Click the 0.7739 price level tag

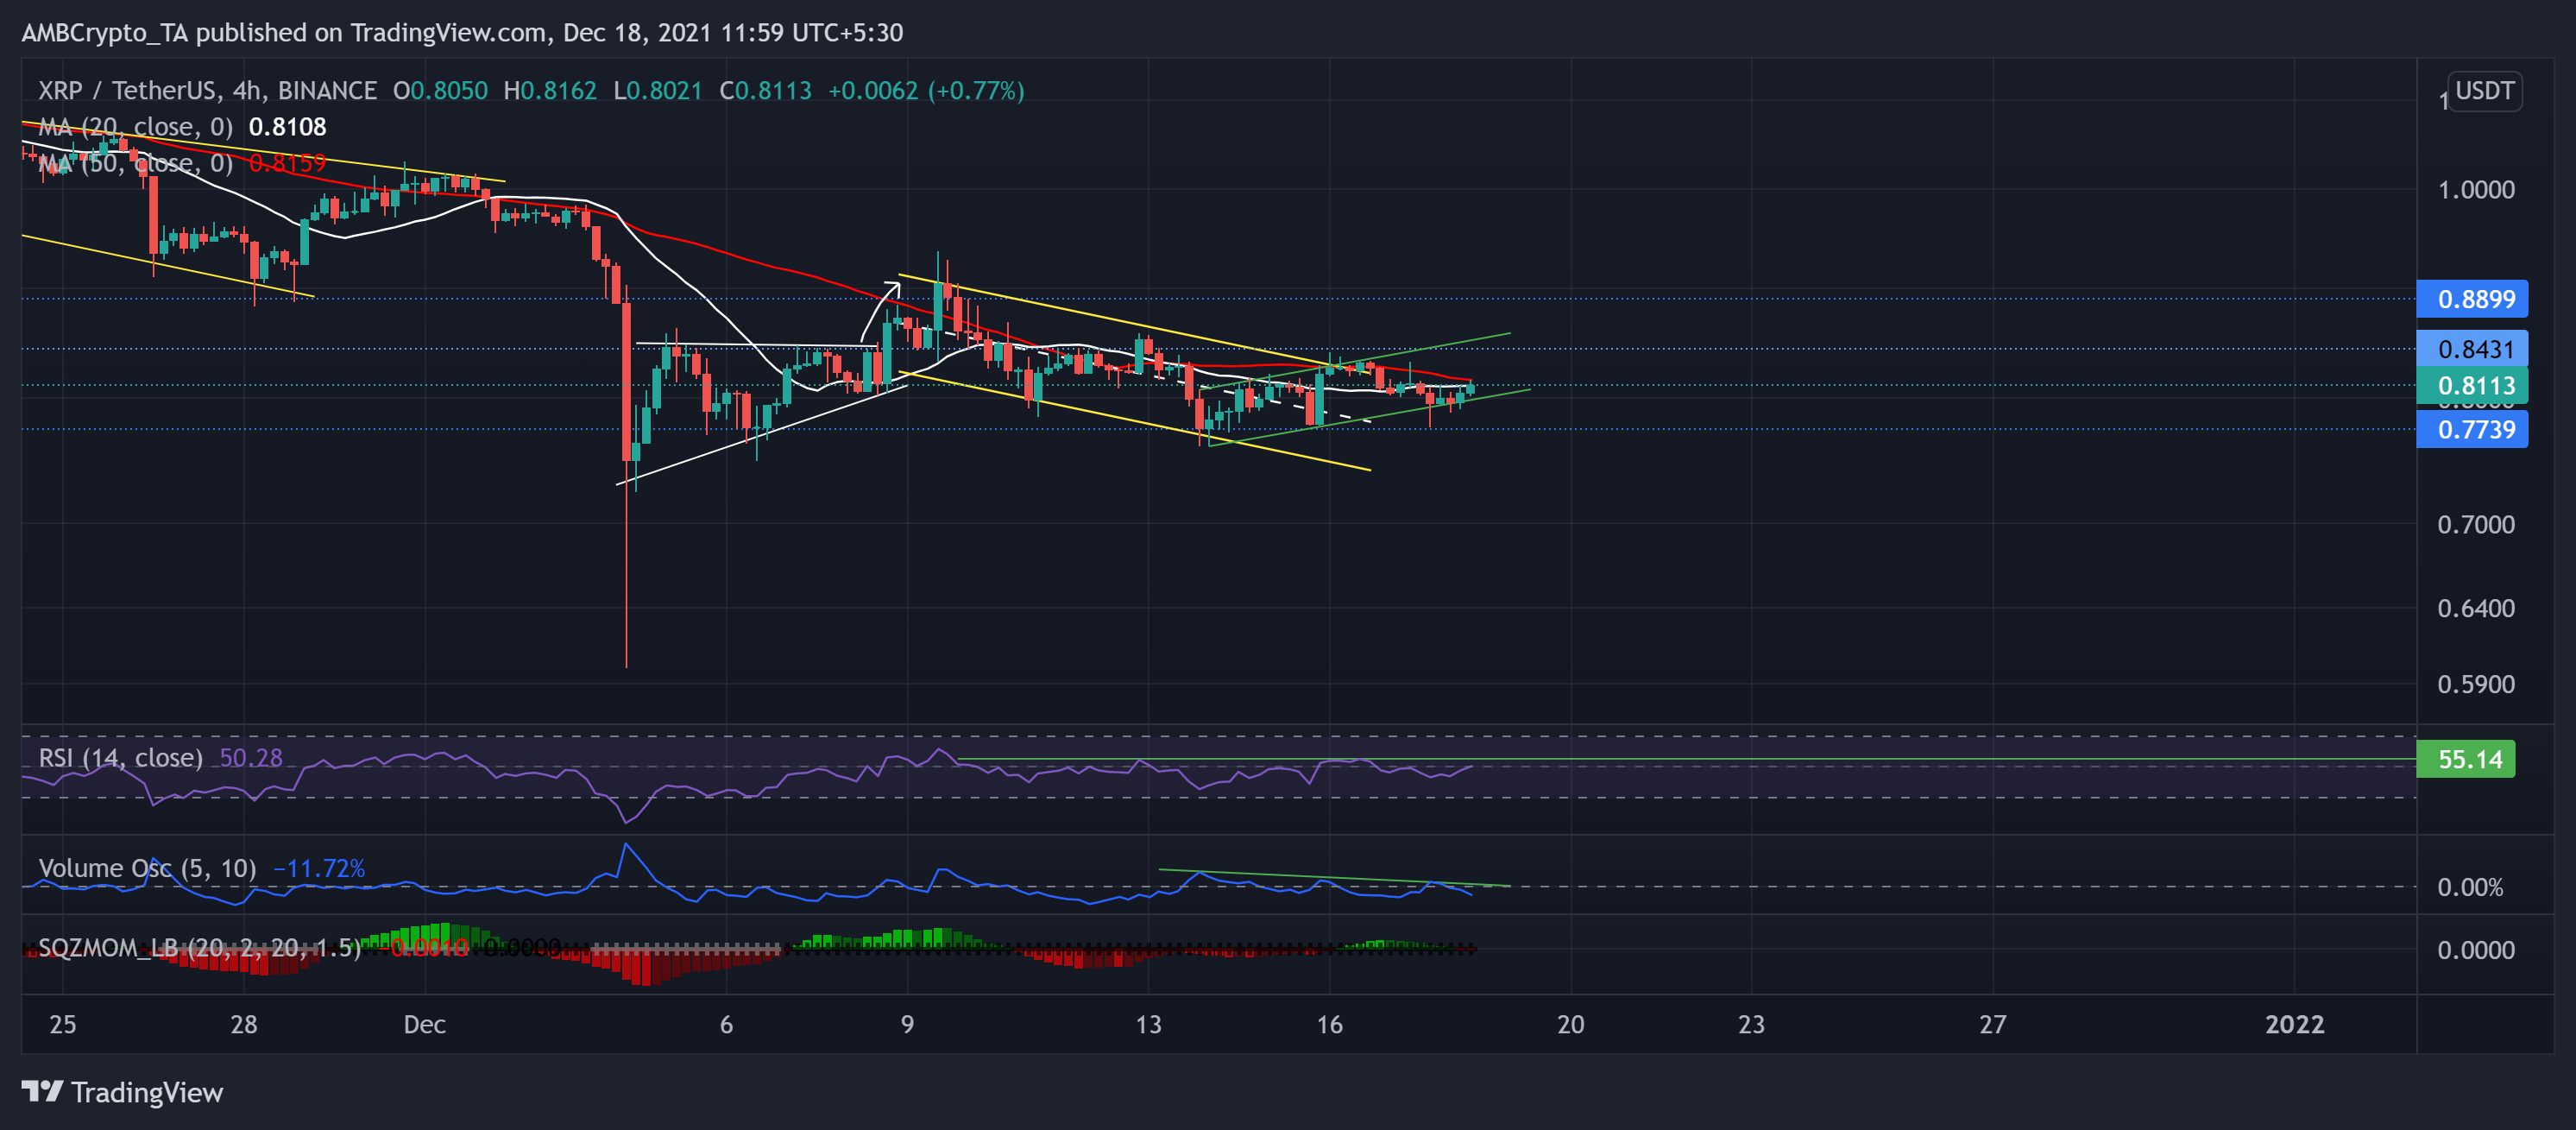[2471, 430]
